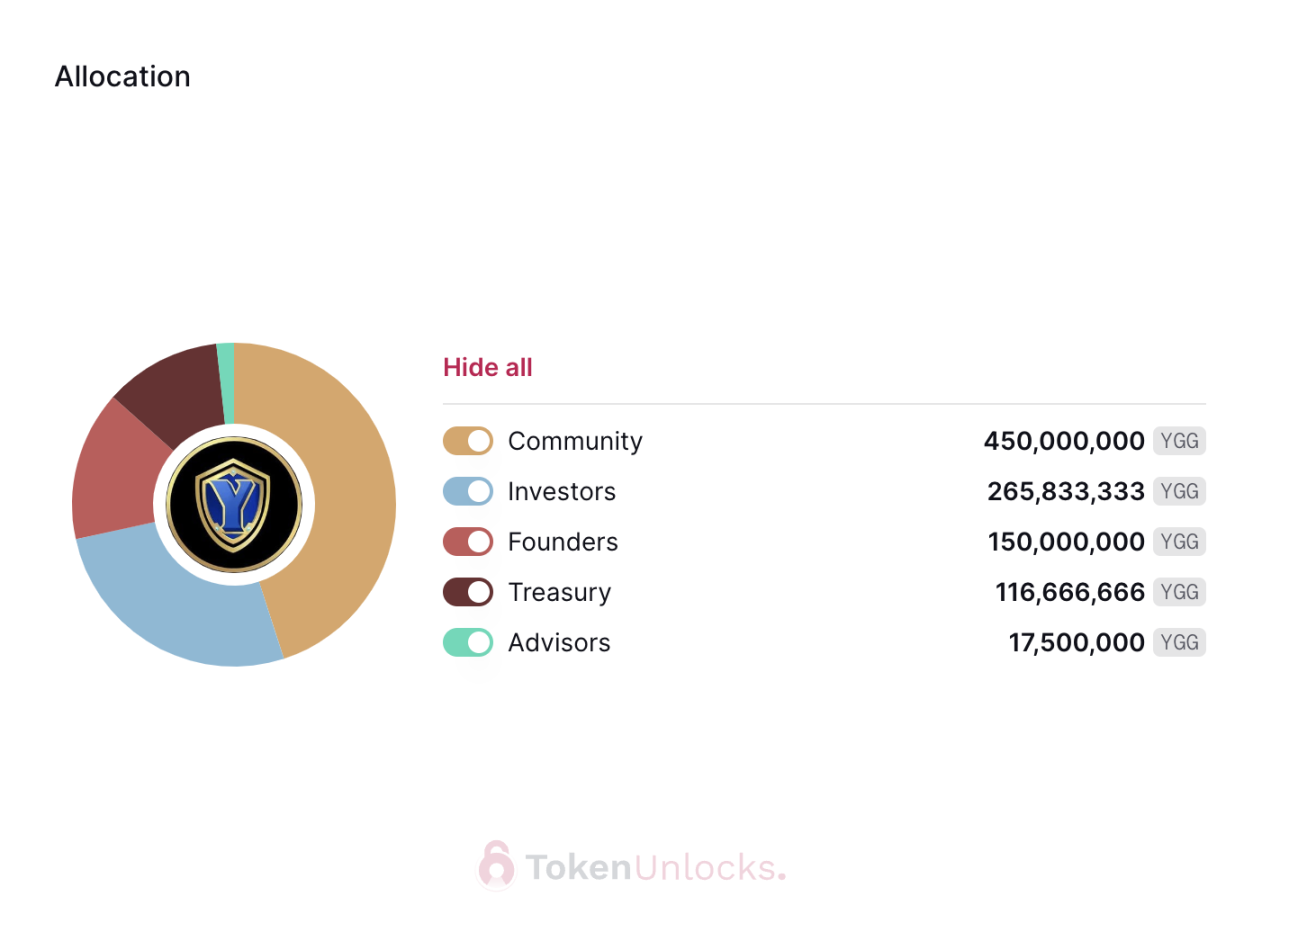Disable the Founders allocation toggle

(468, 542)
